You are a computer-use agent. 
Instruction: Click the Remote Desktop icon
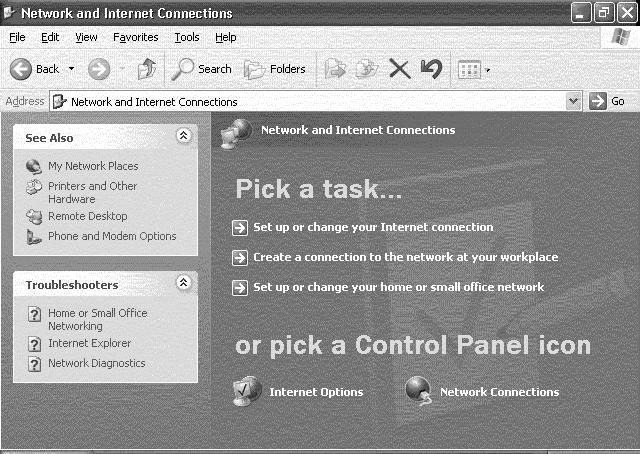[x=34, y=216]
